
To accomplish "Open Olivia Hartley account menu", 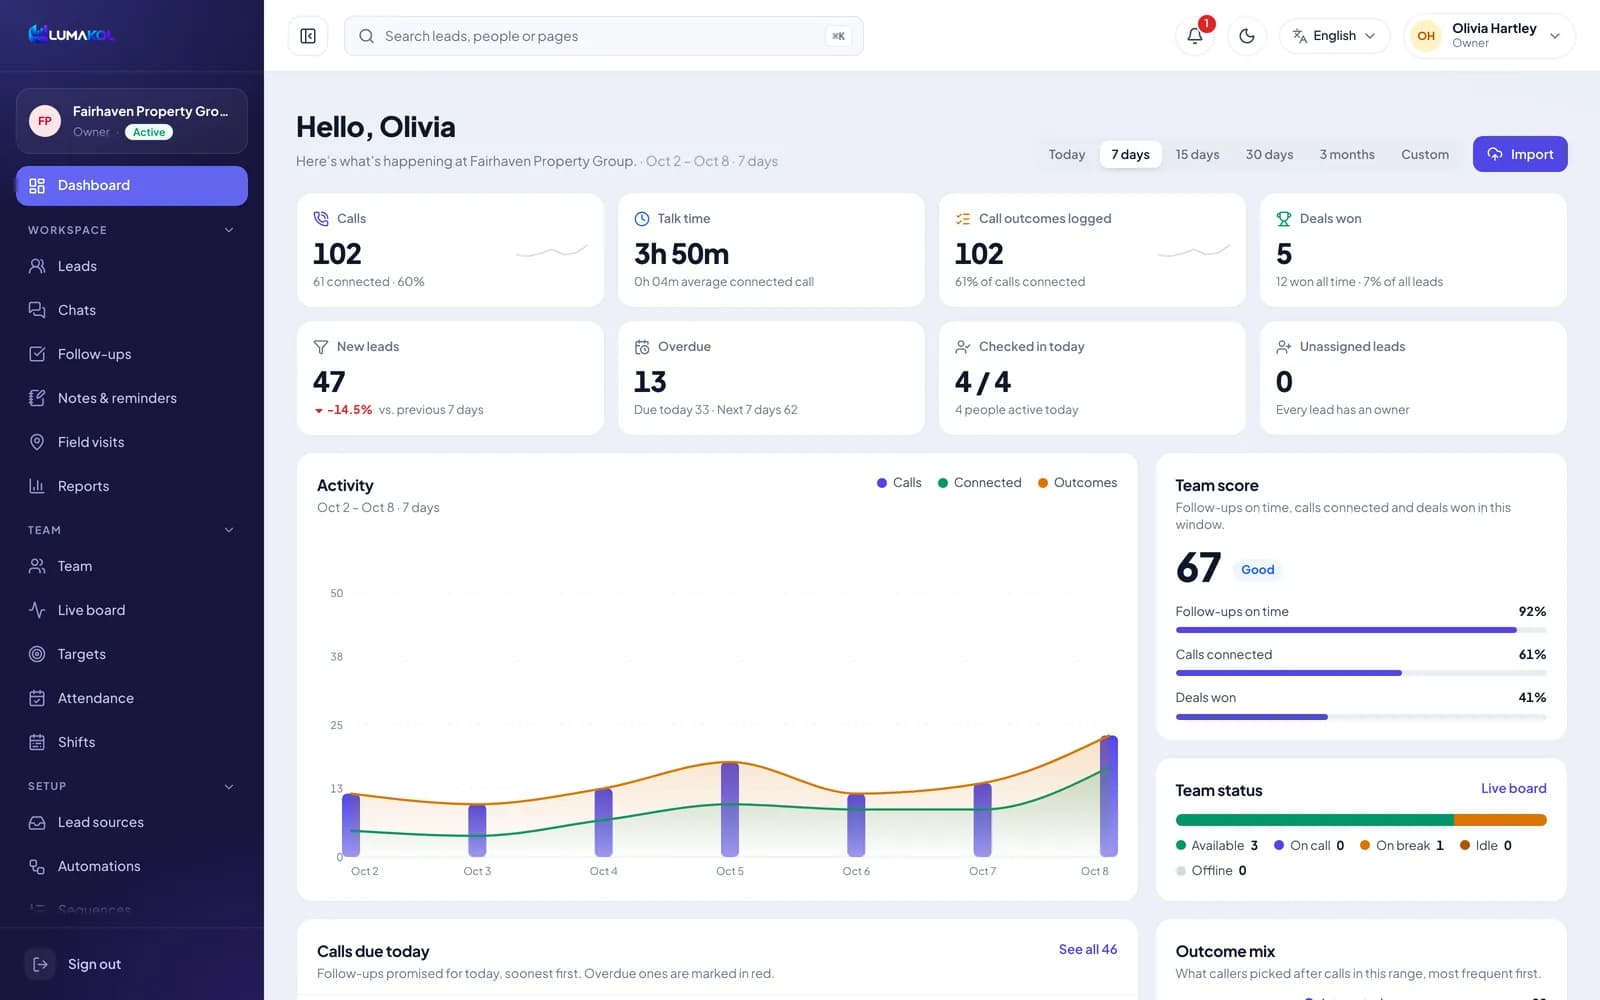I will coord(1489,36).
